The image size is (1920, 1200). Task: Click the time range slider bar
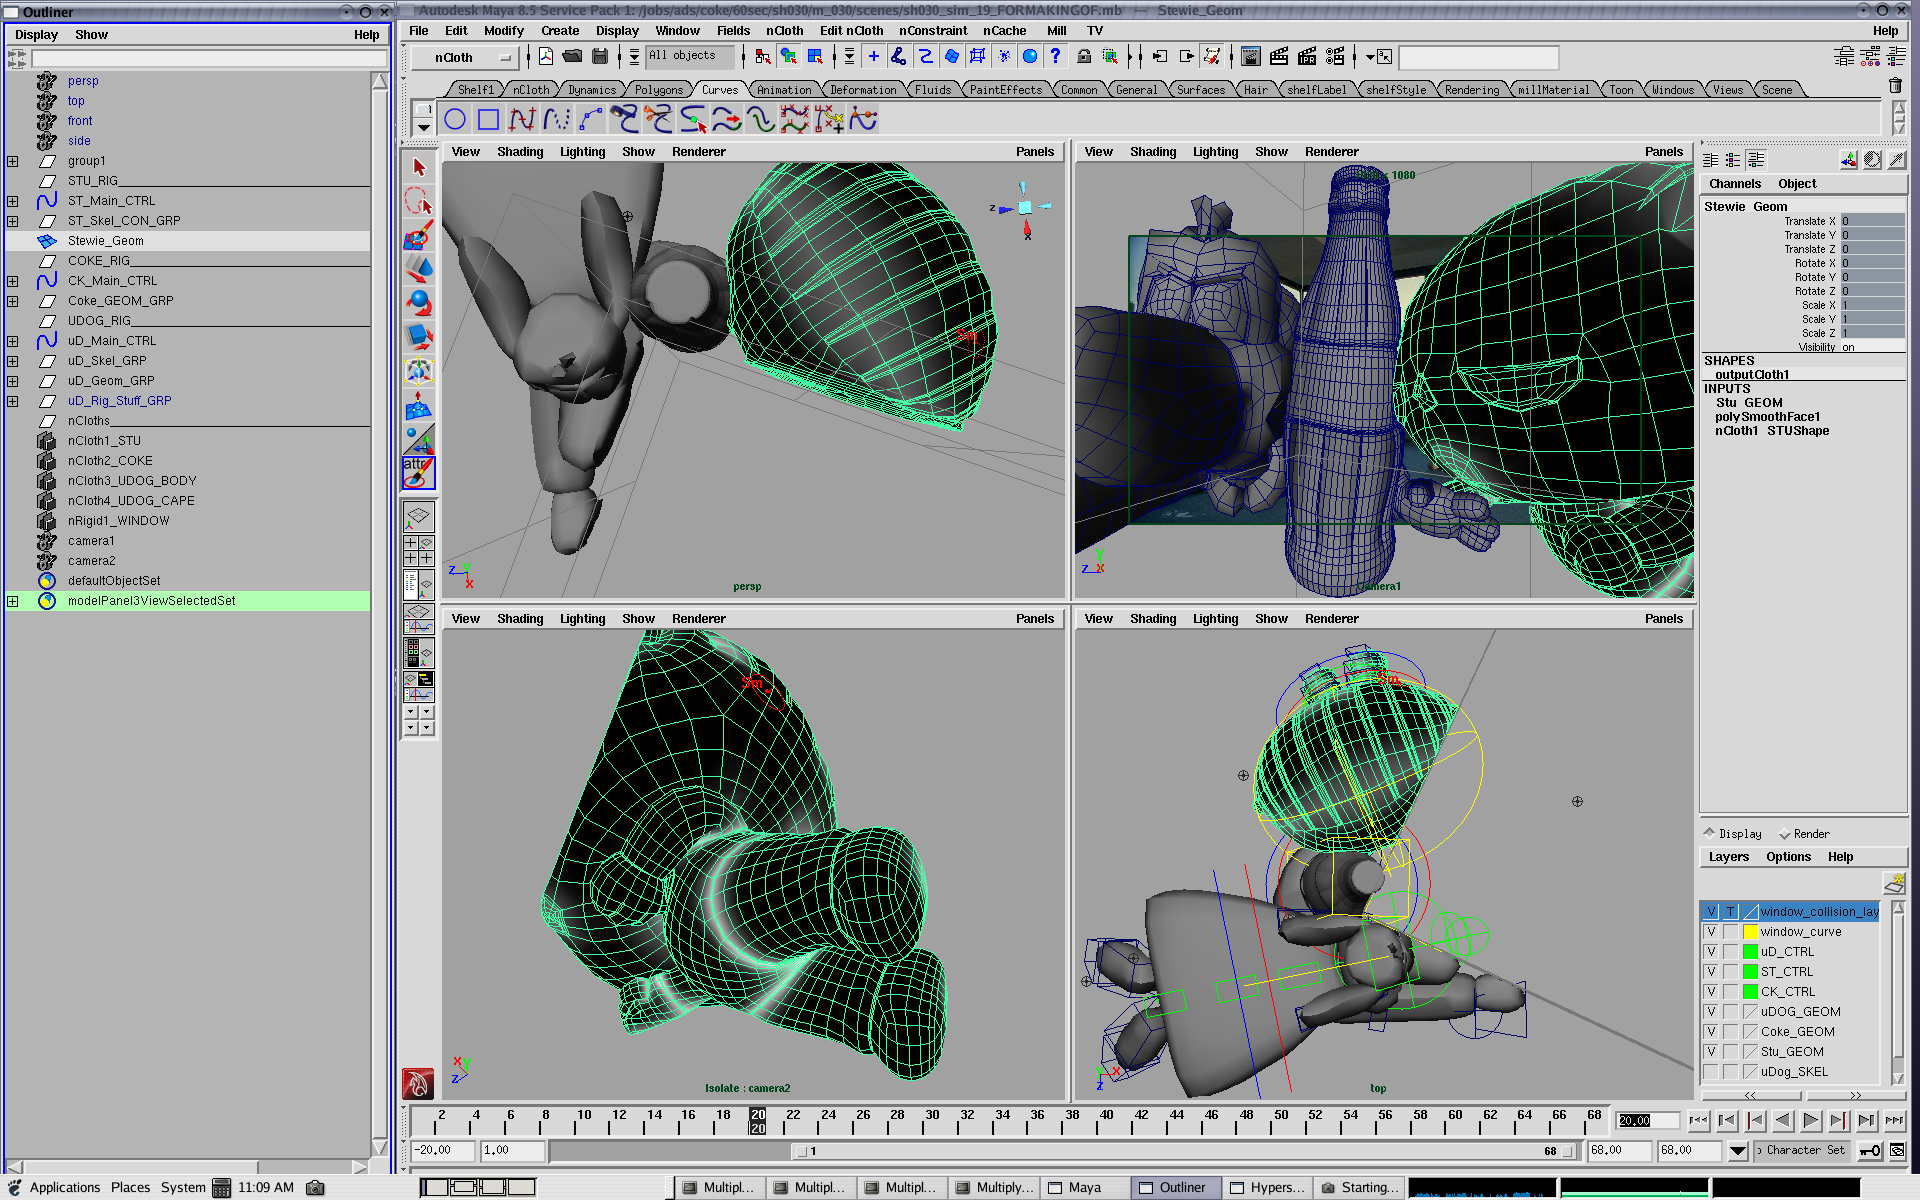[x=1184, y=1151]
